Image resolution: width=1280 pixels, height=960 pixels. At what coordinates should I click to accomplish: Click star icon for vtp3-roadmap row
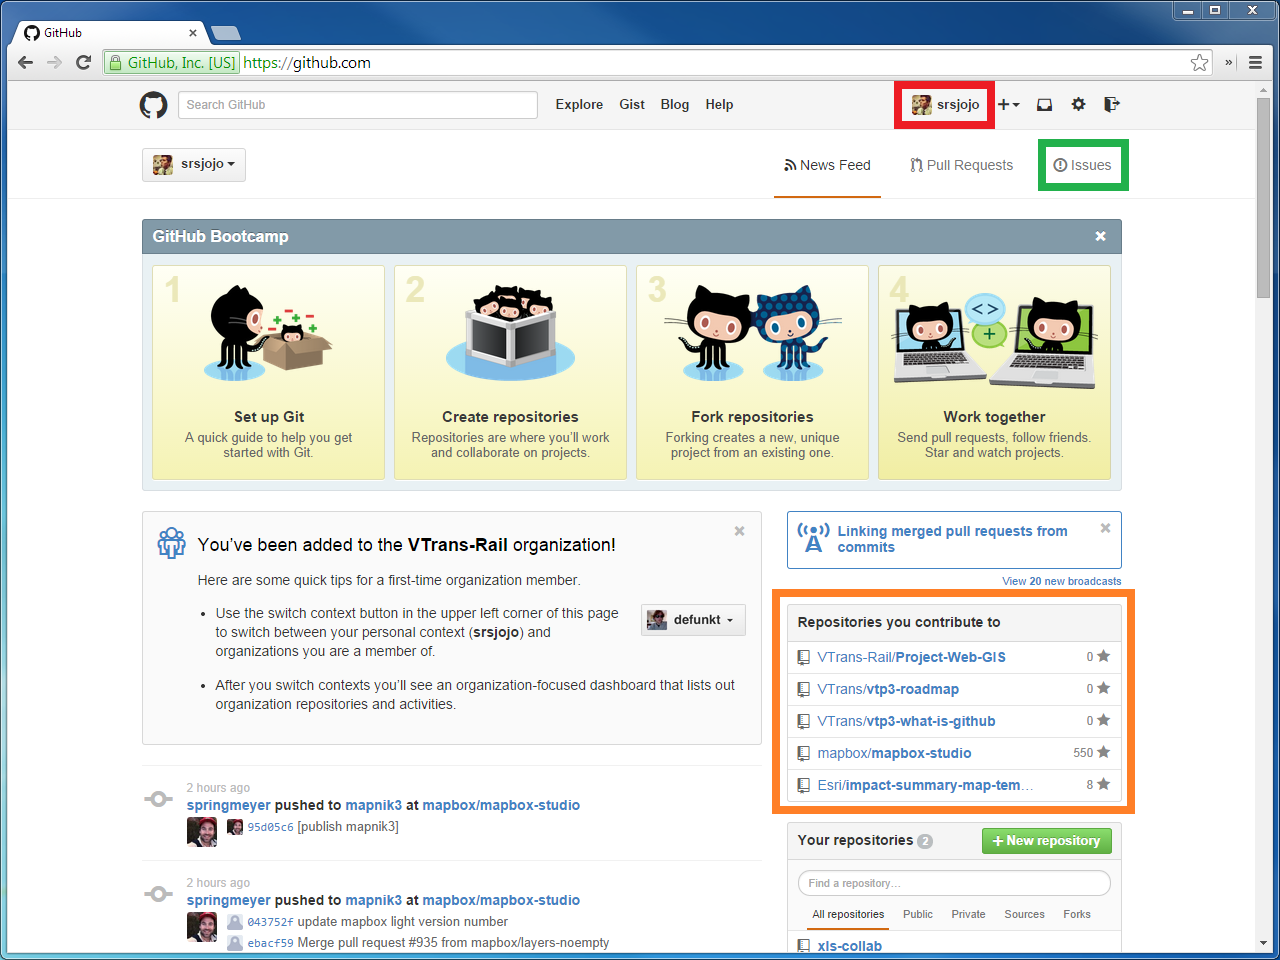1103,688
